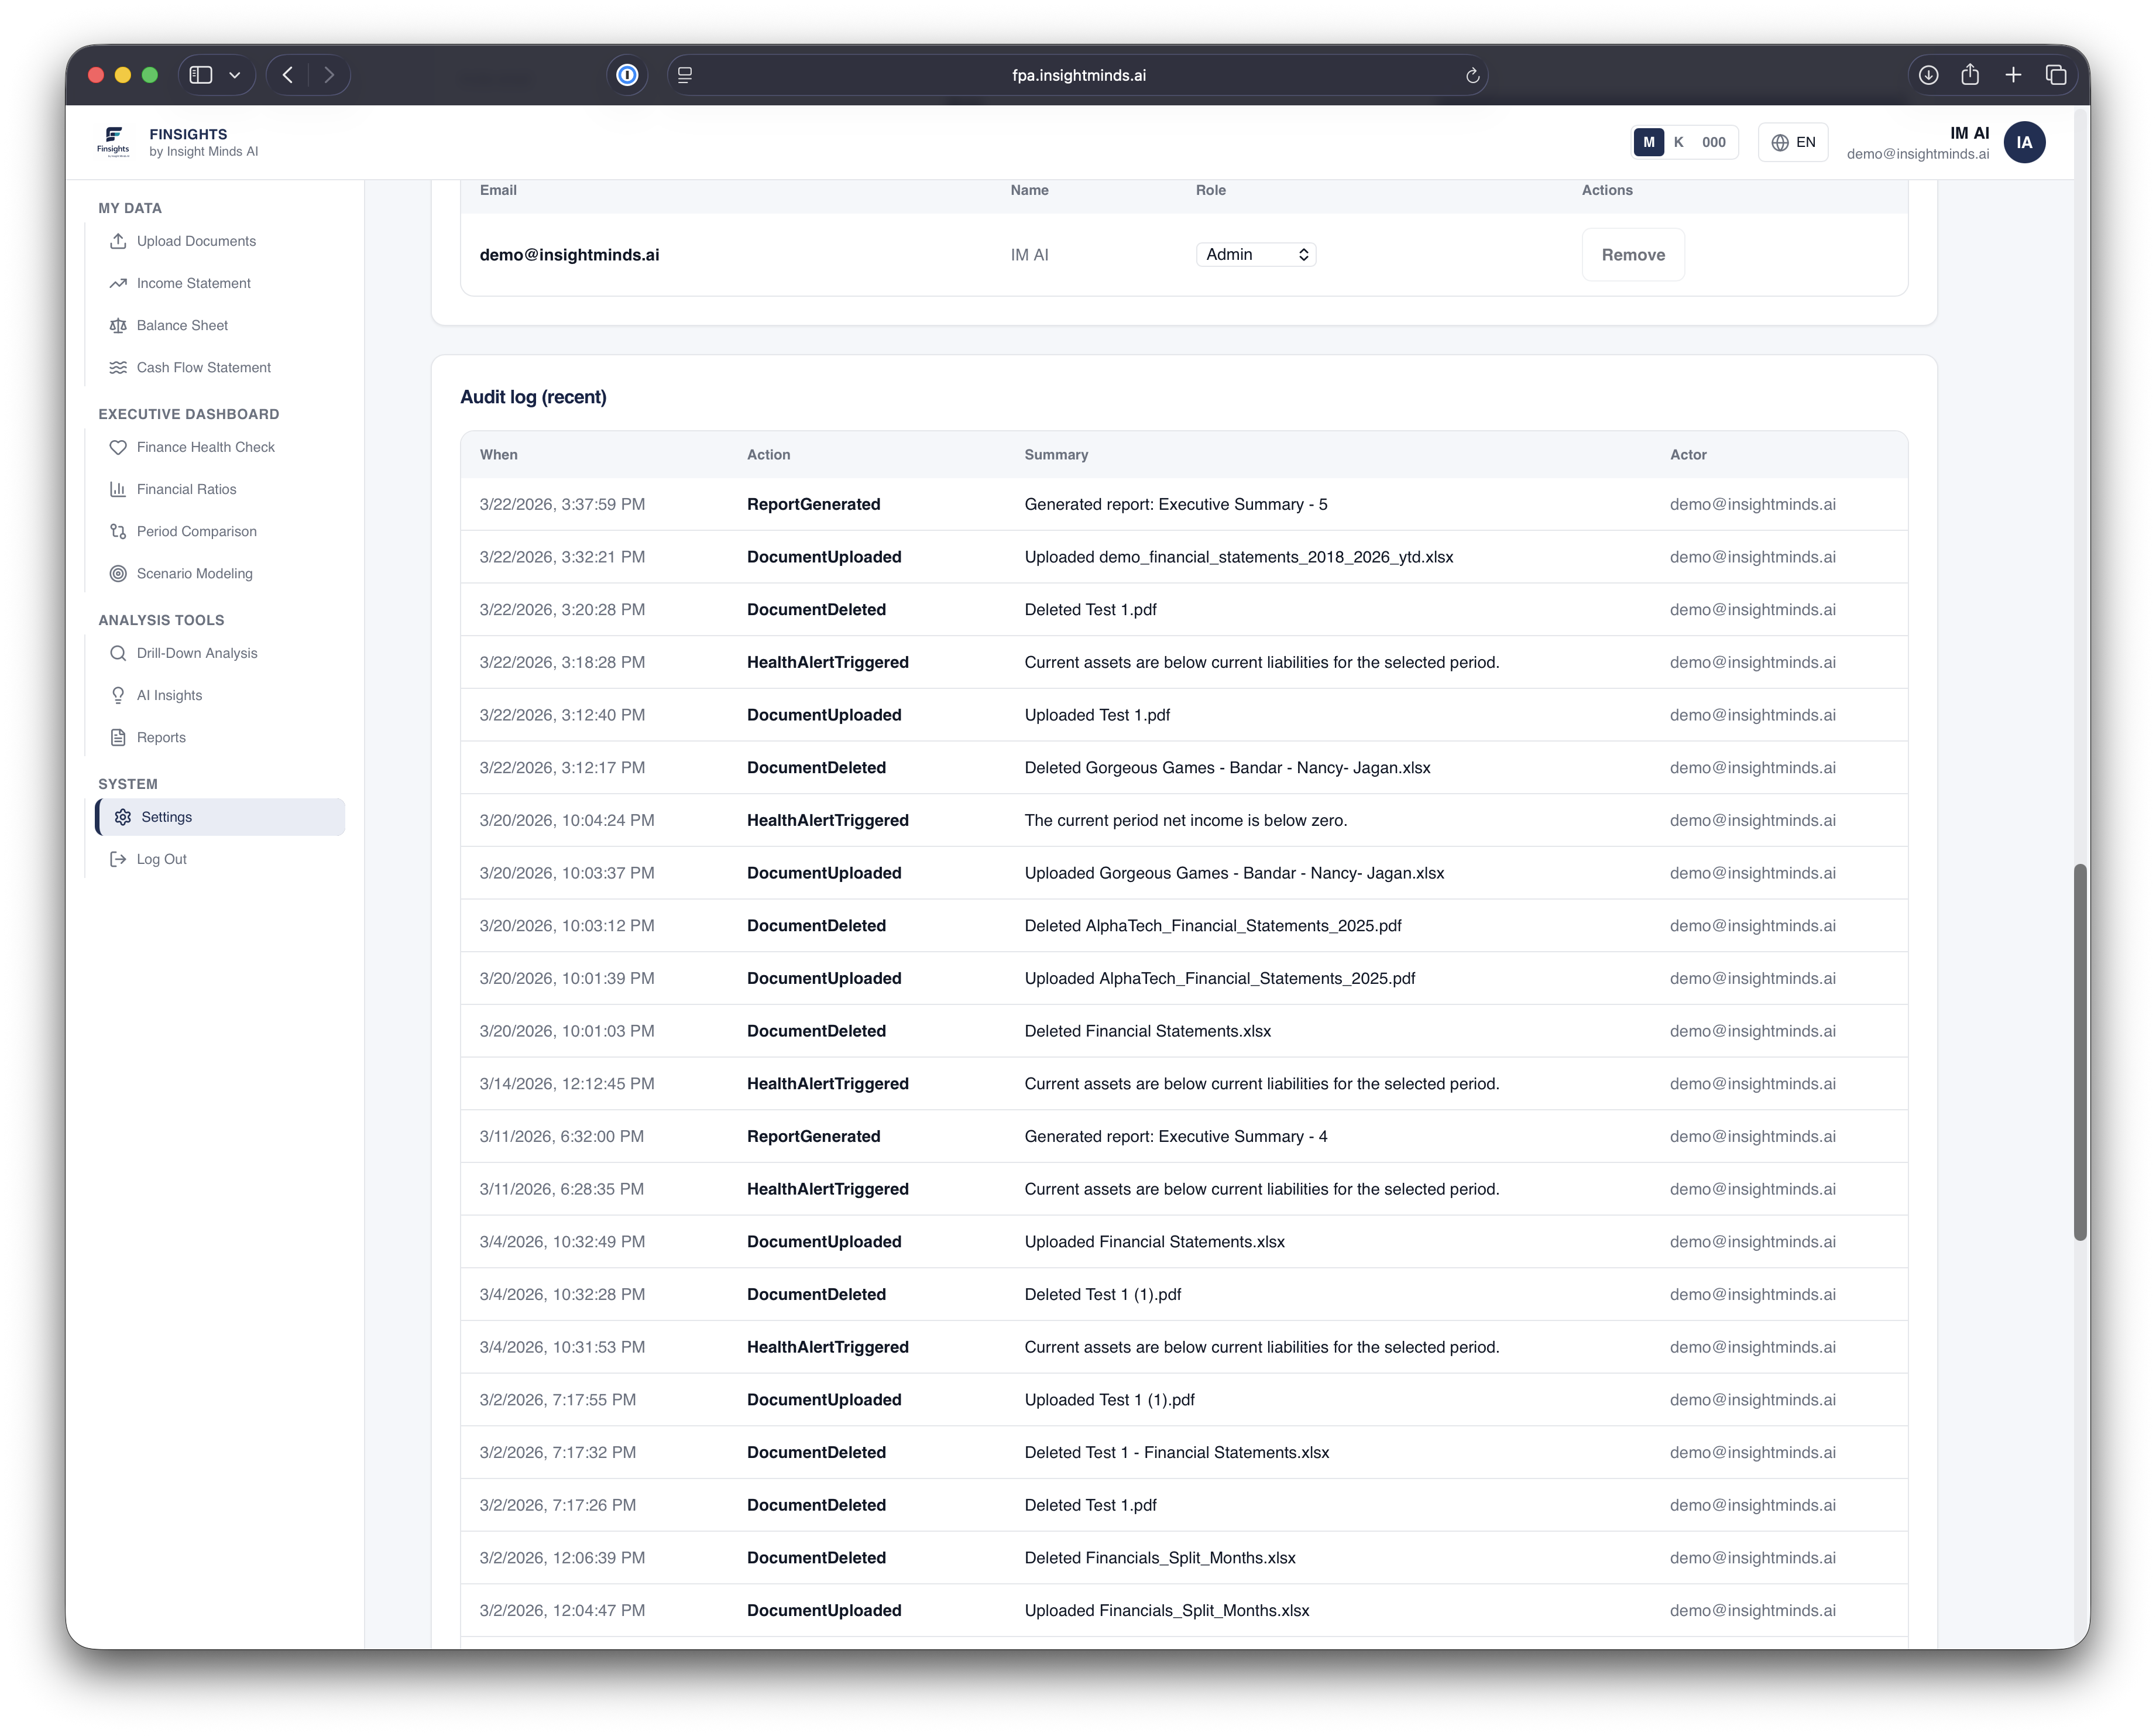Select the Financial Ratios bar-chart icon
Viewport: 2156px width, 1736px height.
tap(119, 489)
